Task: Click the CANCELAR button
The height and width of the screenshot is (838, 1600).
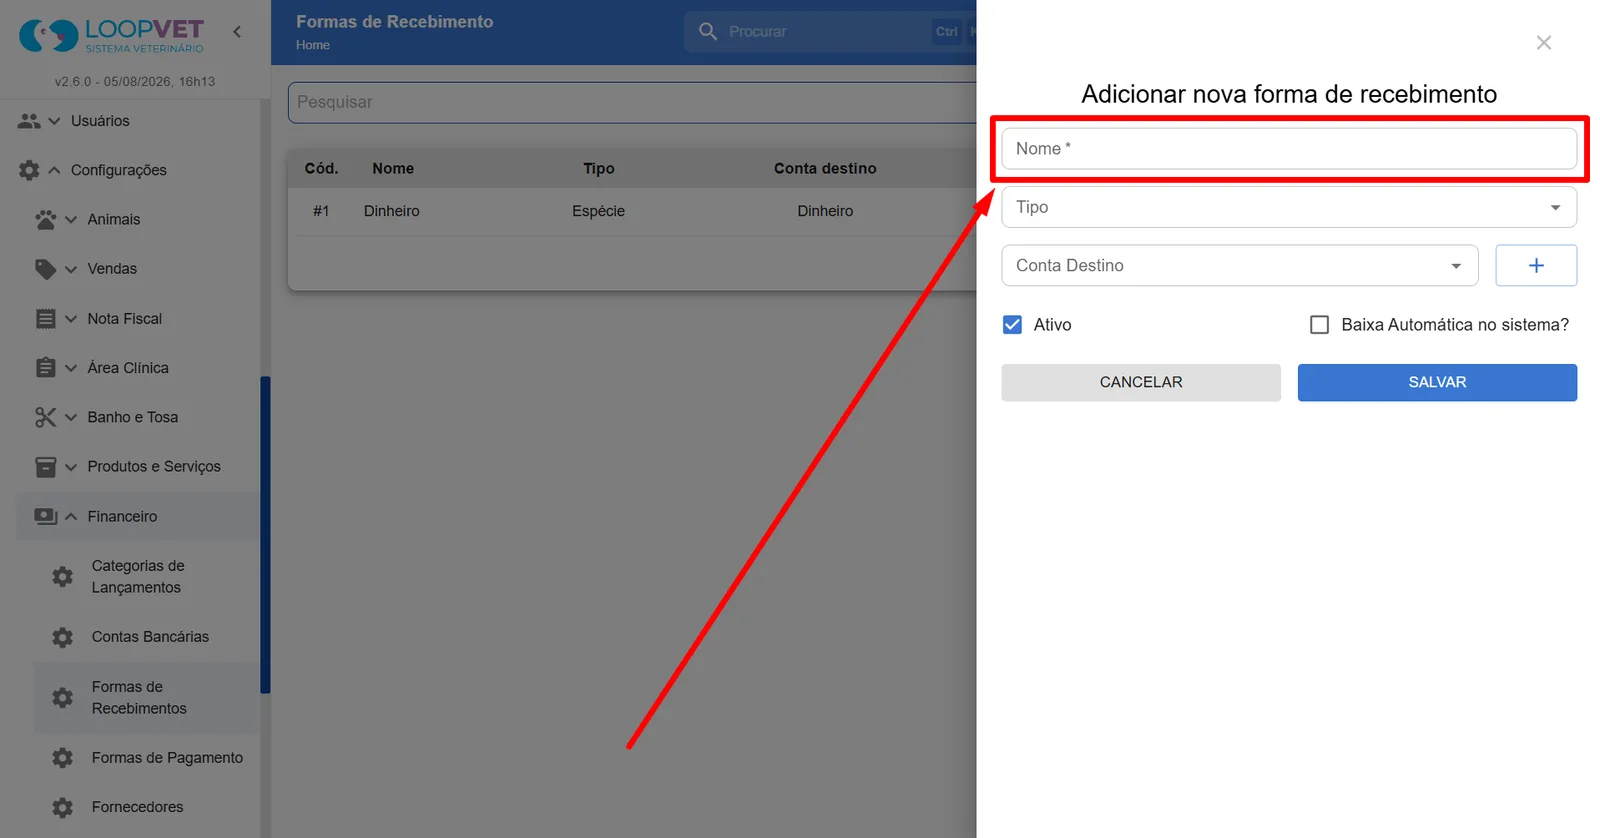Action: (1141, 383)
